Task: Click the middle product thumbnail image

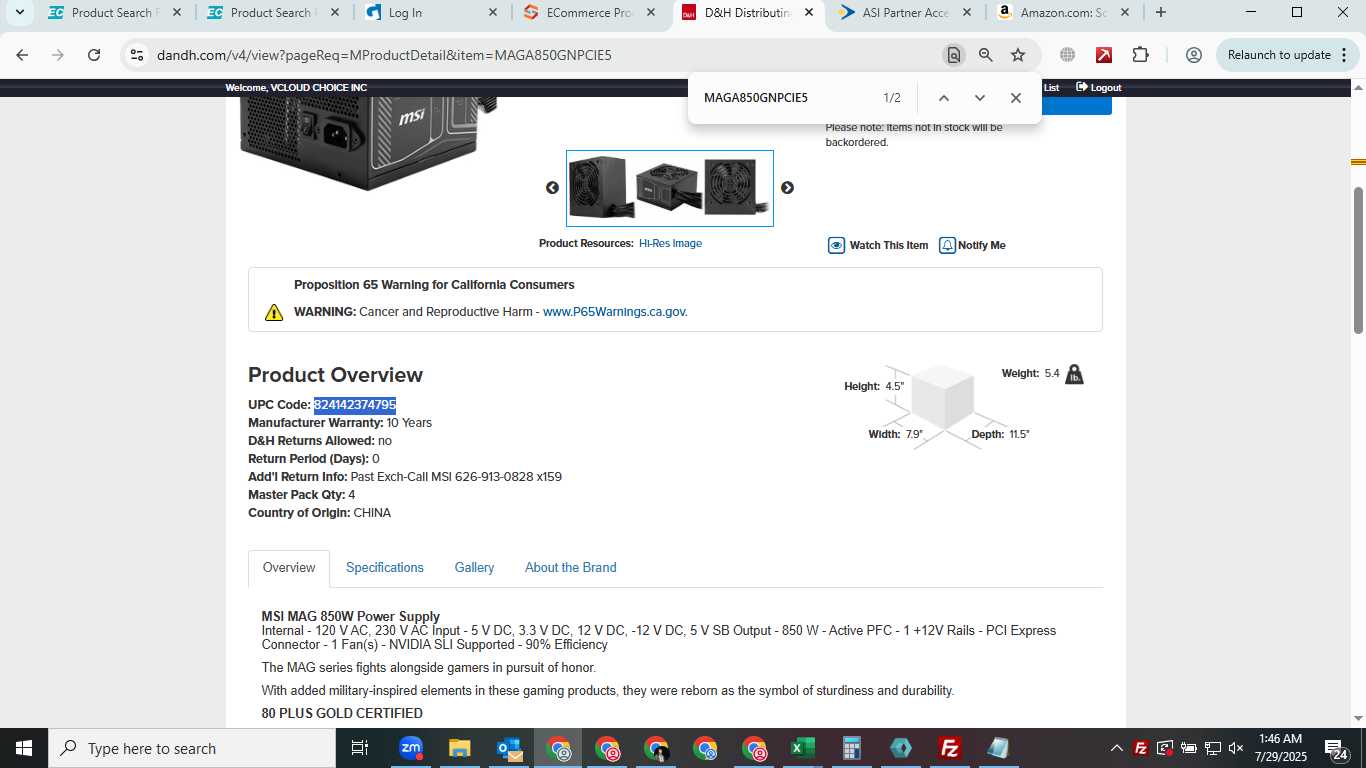Action: [669, 187]
